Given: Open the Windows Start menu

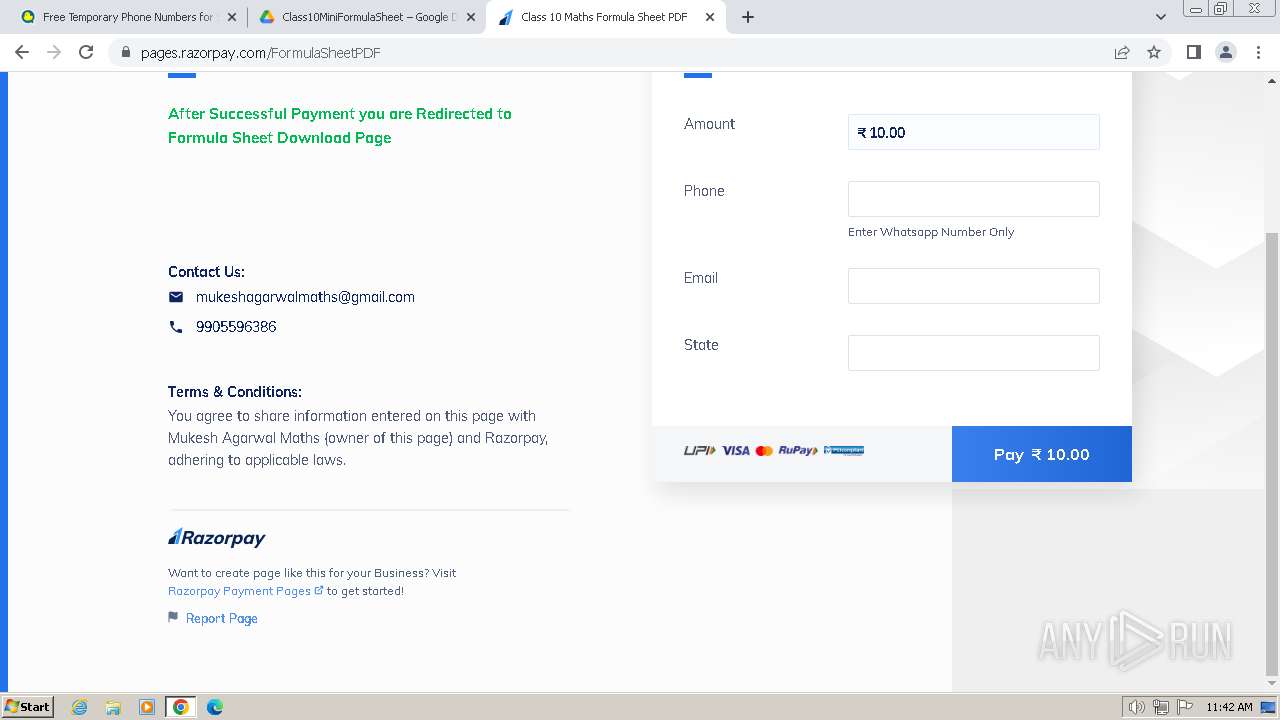Looking at the screenshot, I should click(x=28, y=706).
